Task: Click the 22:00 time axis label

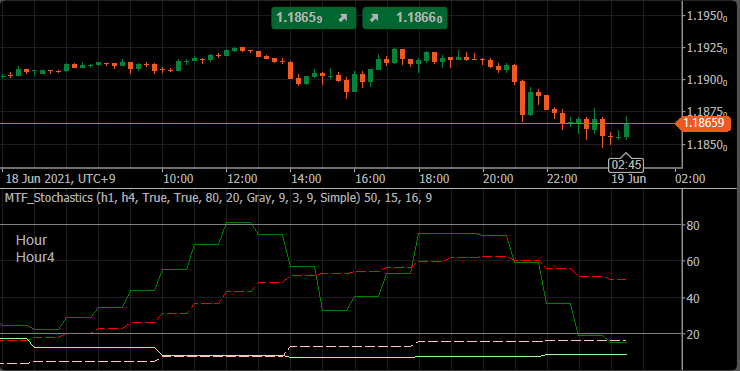Action: tap(562, 179)
